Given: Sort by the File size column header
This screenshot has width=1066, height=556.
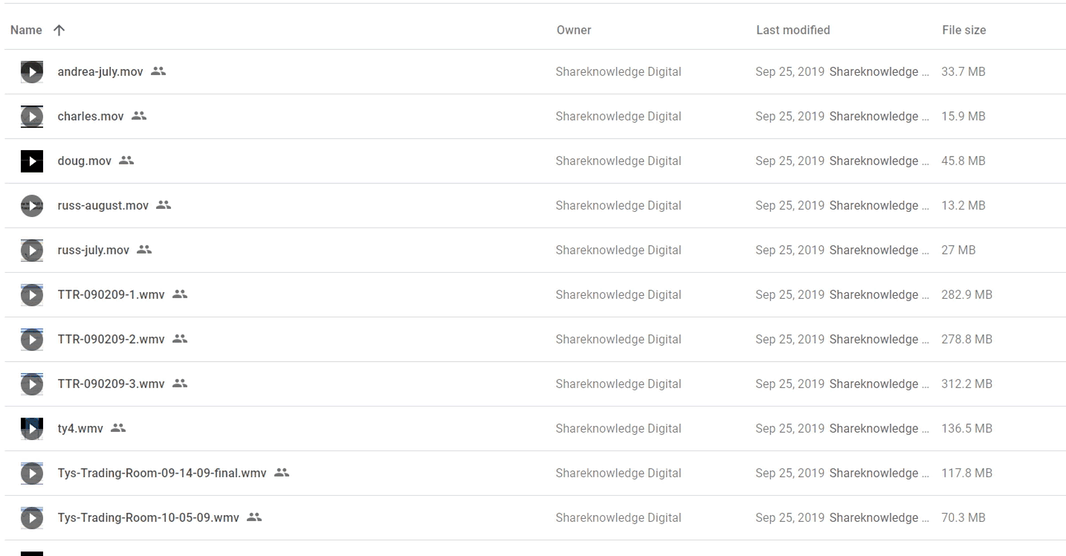Looking at the screenshot, I should pos(964,30).
